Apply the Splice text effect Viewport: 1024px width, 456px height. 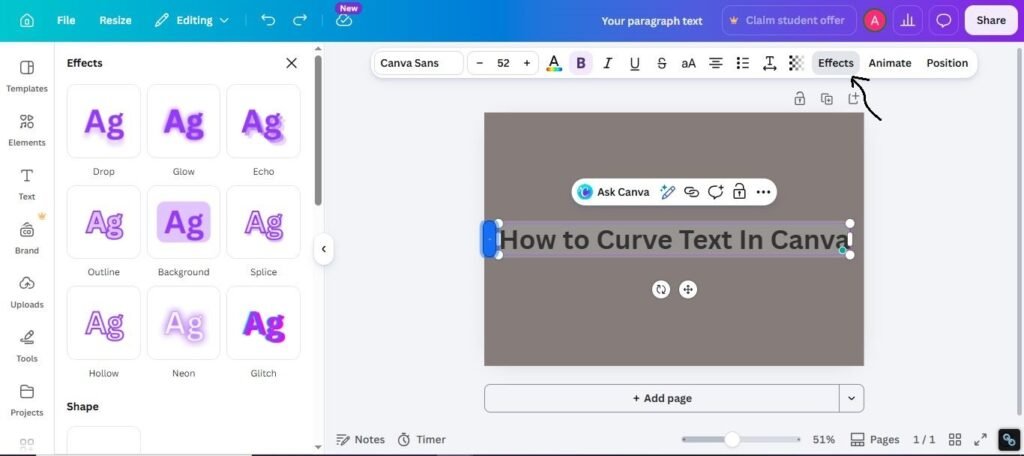(x=263, y=222)
